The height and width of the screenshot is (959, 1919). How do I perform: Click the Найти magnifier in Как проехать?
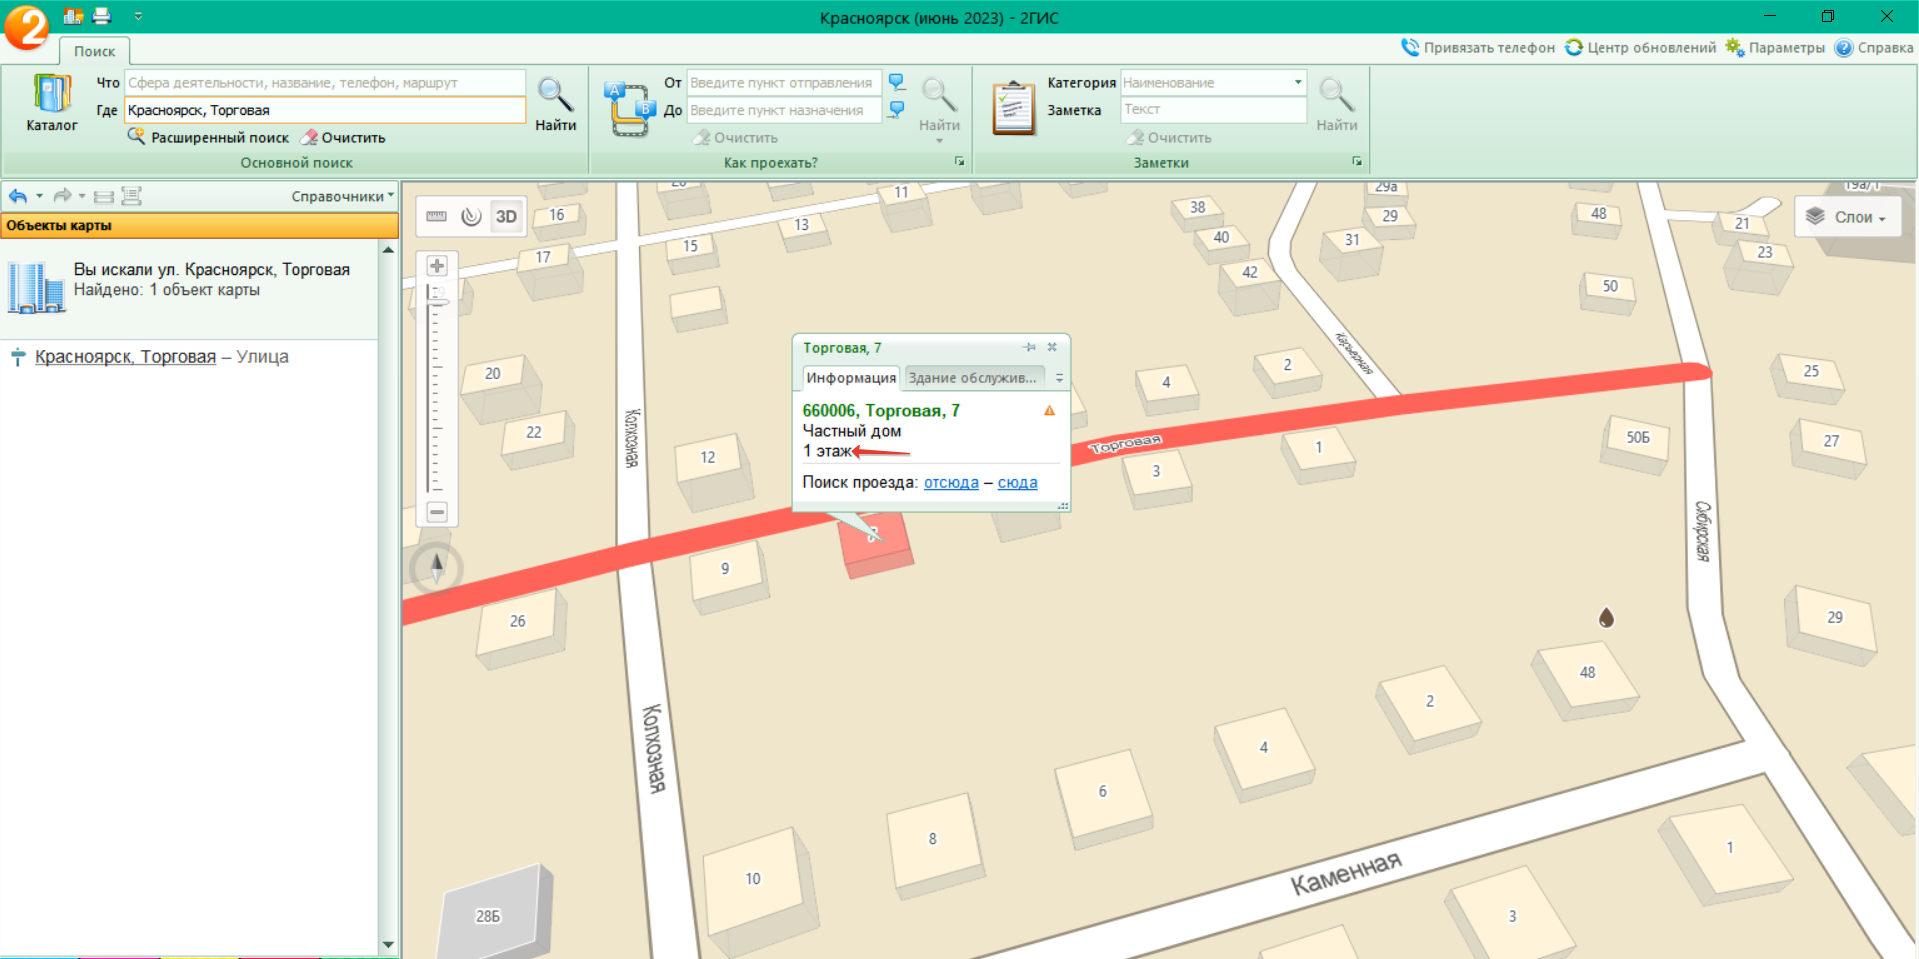click(x=939, y=104)
